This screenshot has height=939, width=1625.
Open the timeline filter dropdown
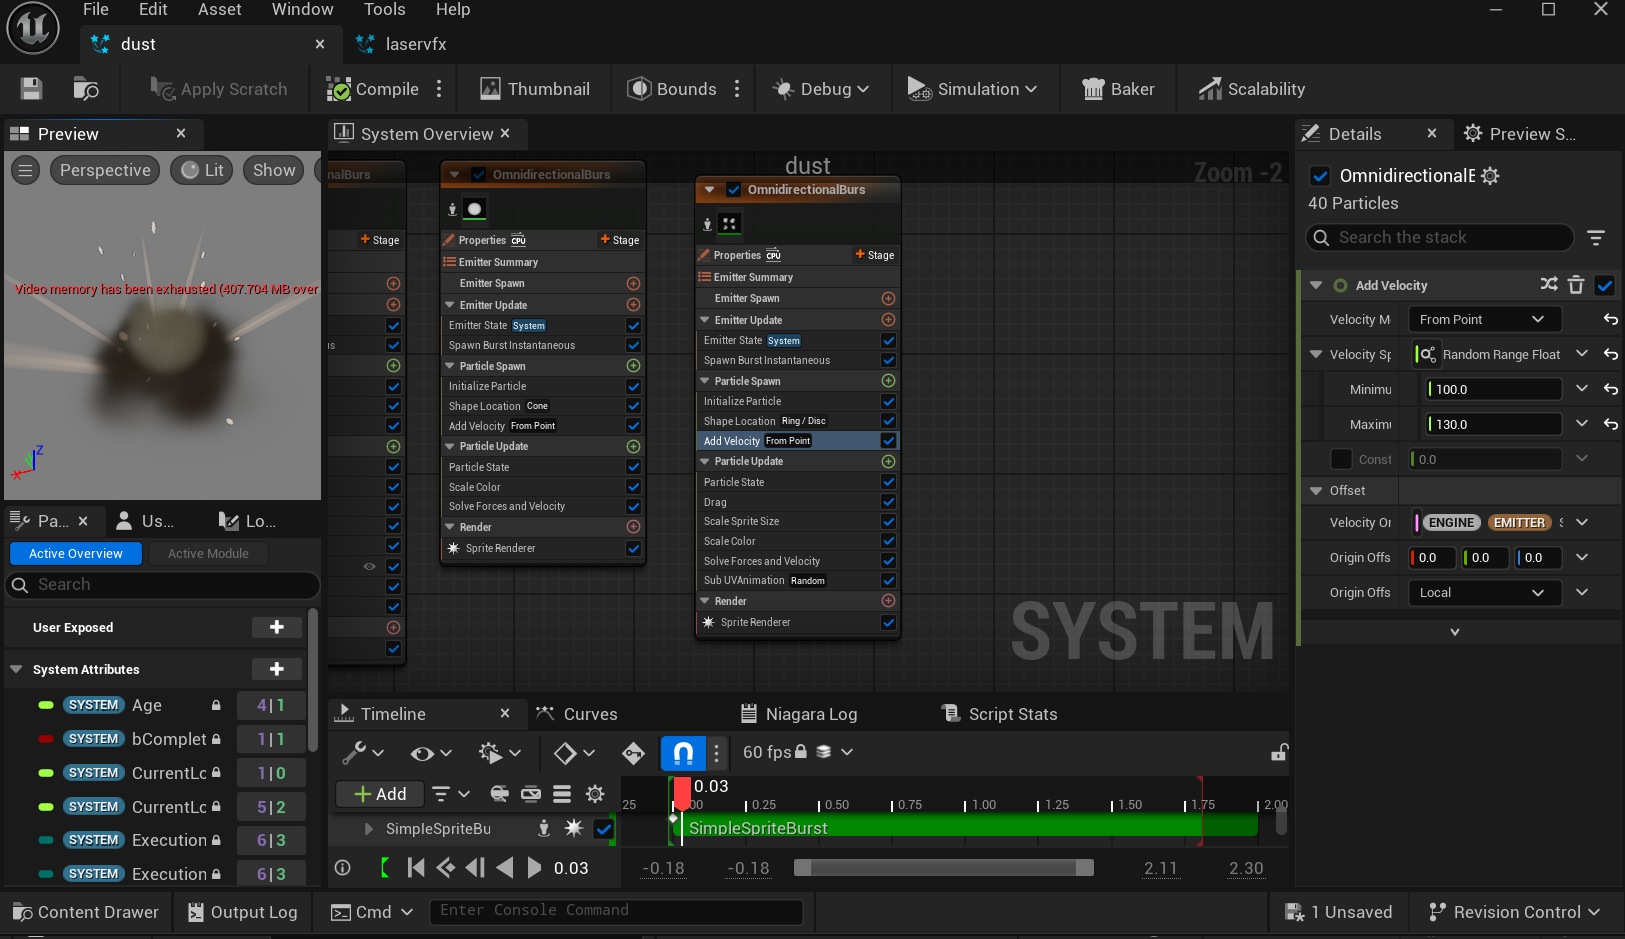click(x=450, y=794)
